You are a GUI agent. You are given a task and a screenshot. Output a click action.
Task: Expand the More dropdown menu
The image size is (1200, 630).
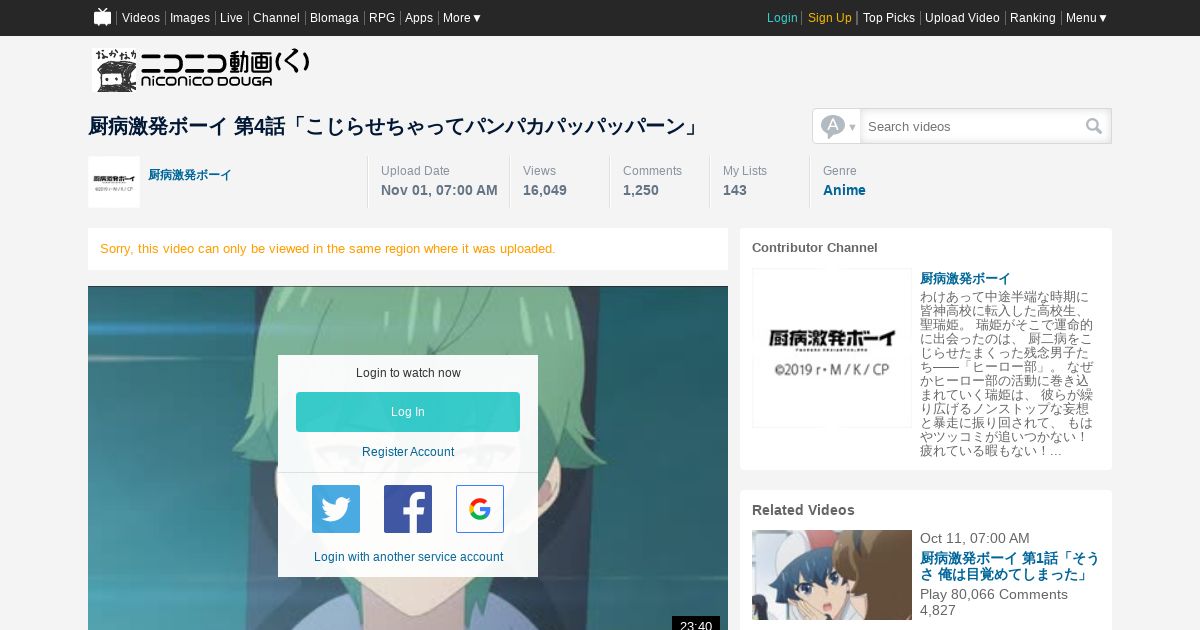(462, 18)
